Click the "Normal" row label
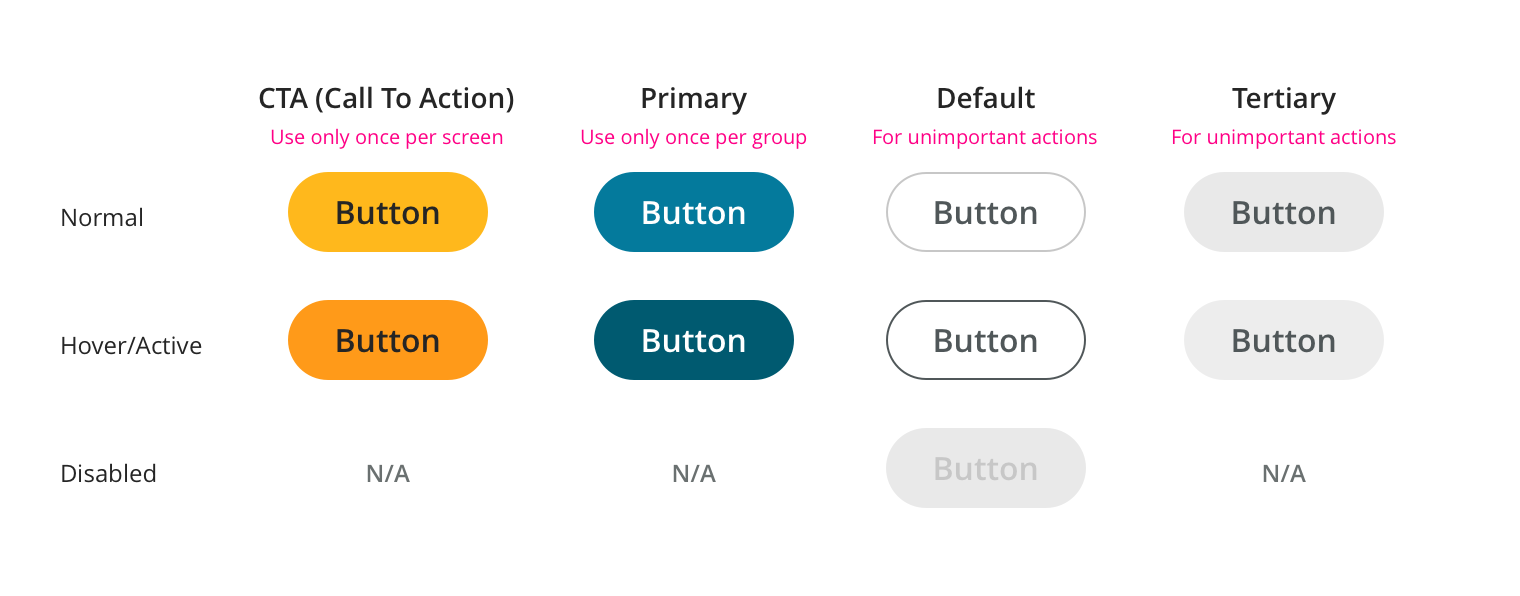Image resolution: width=1520 pixels, height=596 pixels. (102, 217)
